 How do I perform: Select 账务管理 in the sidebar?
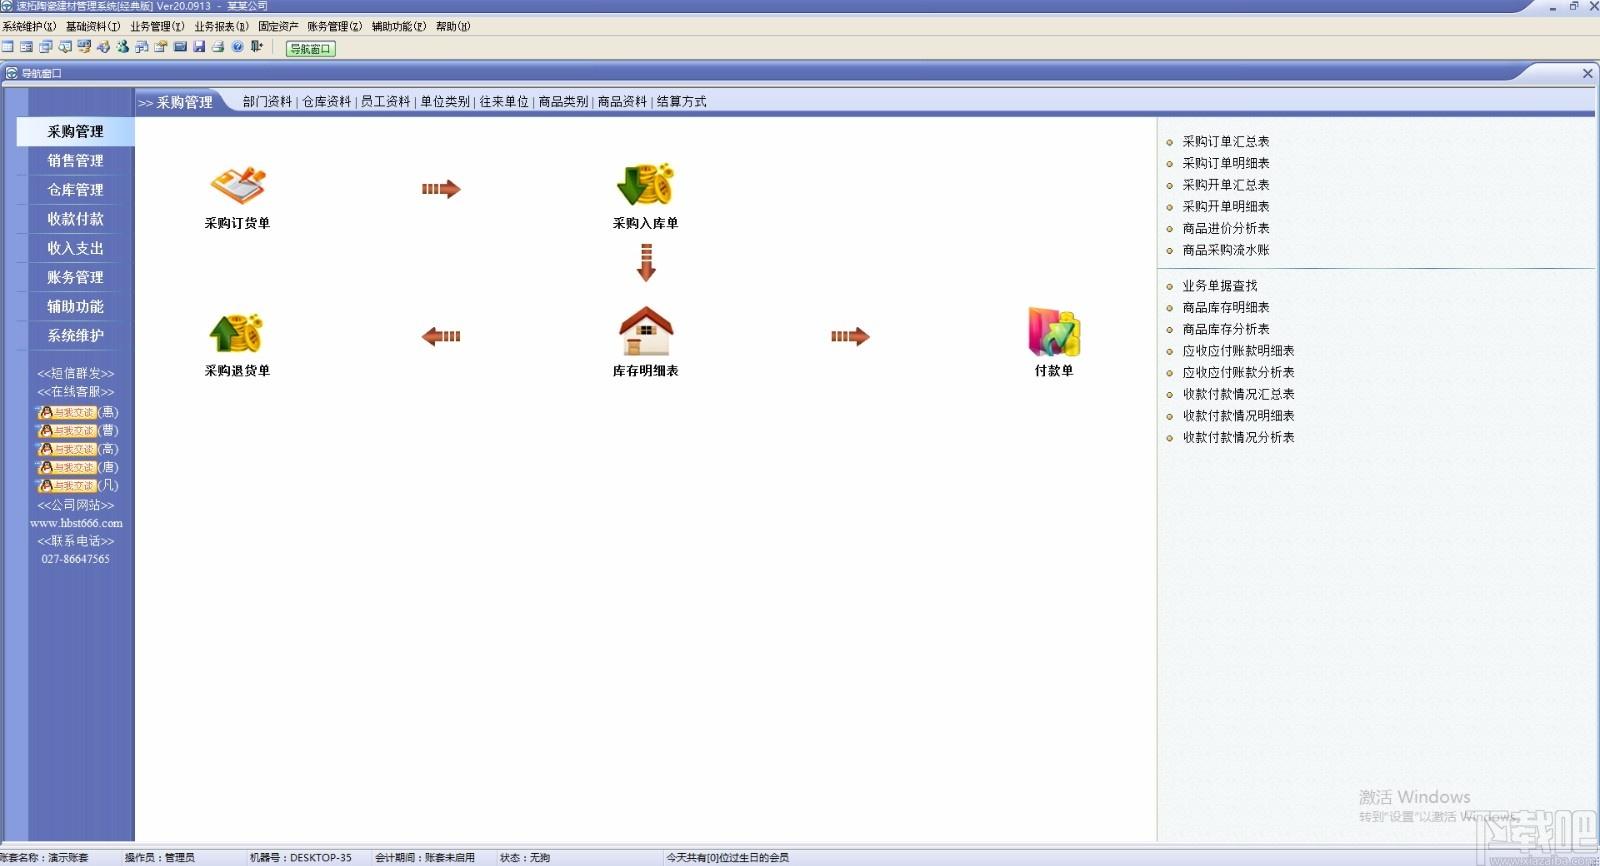[x=75, y=277]
